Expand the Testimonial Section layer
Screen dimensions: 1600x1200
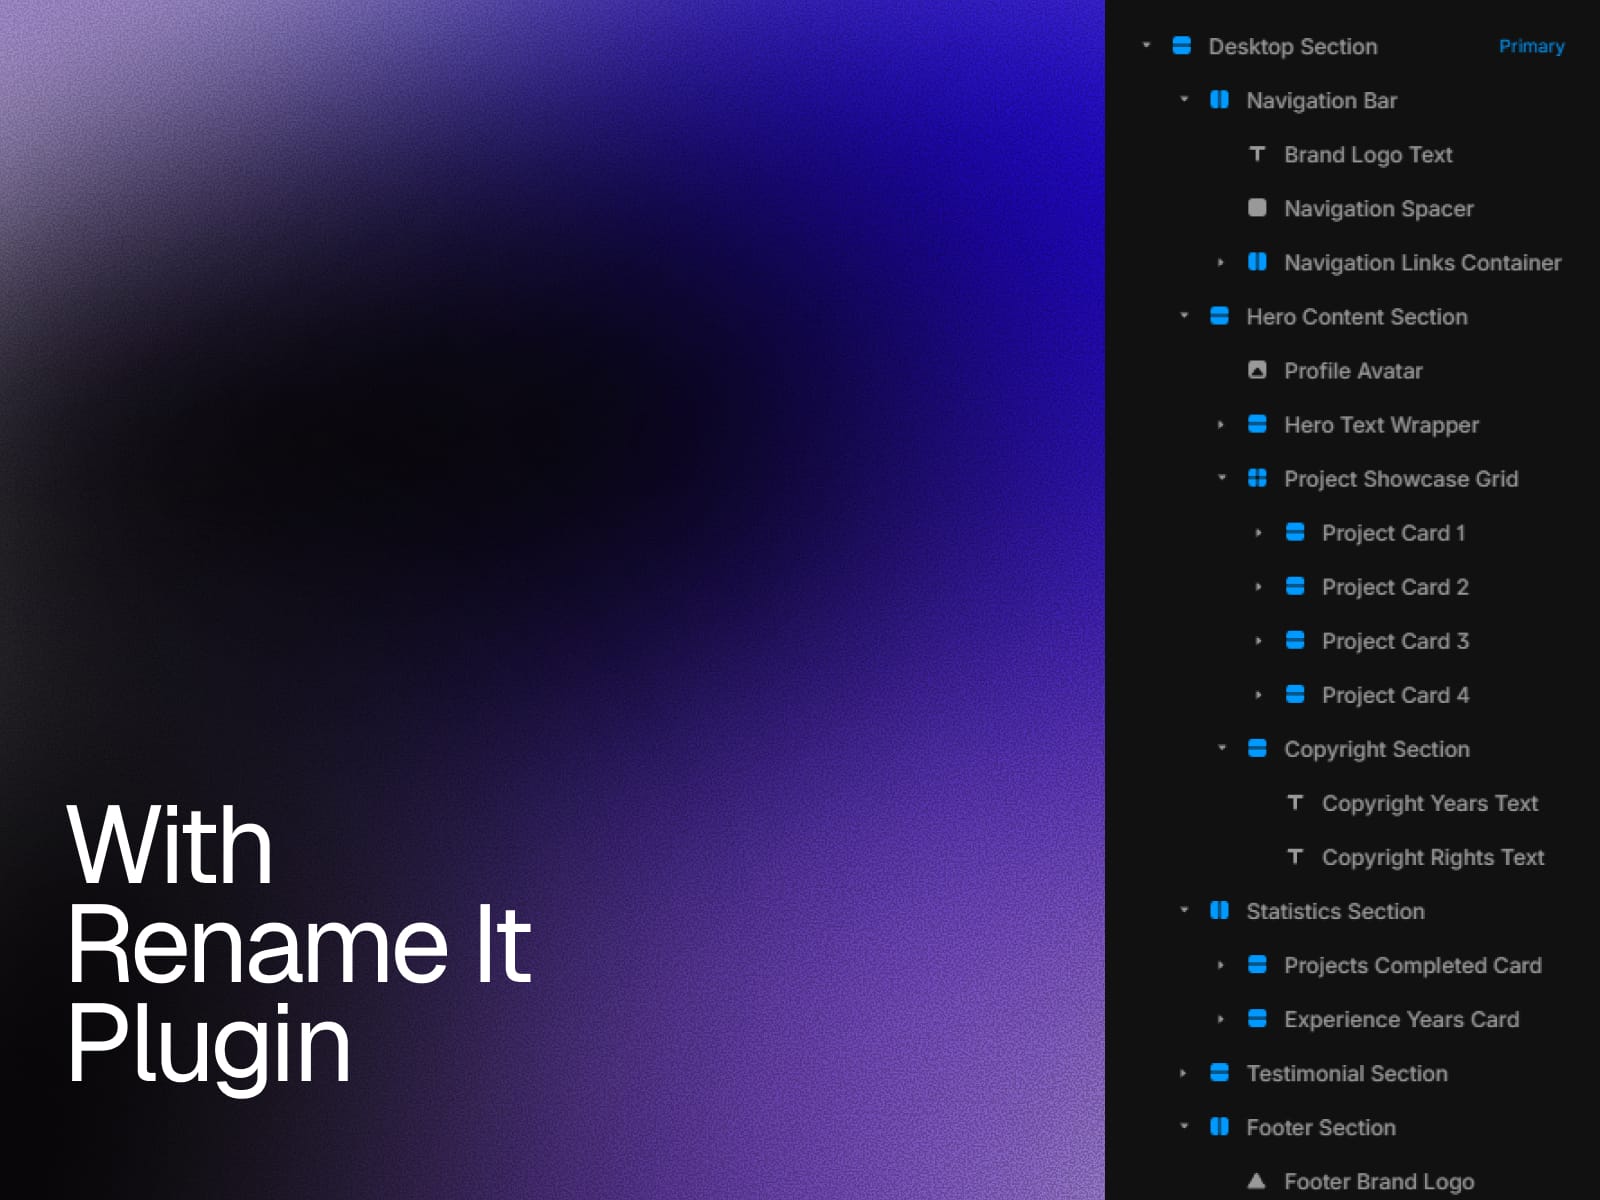coord(1183,1072)
